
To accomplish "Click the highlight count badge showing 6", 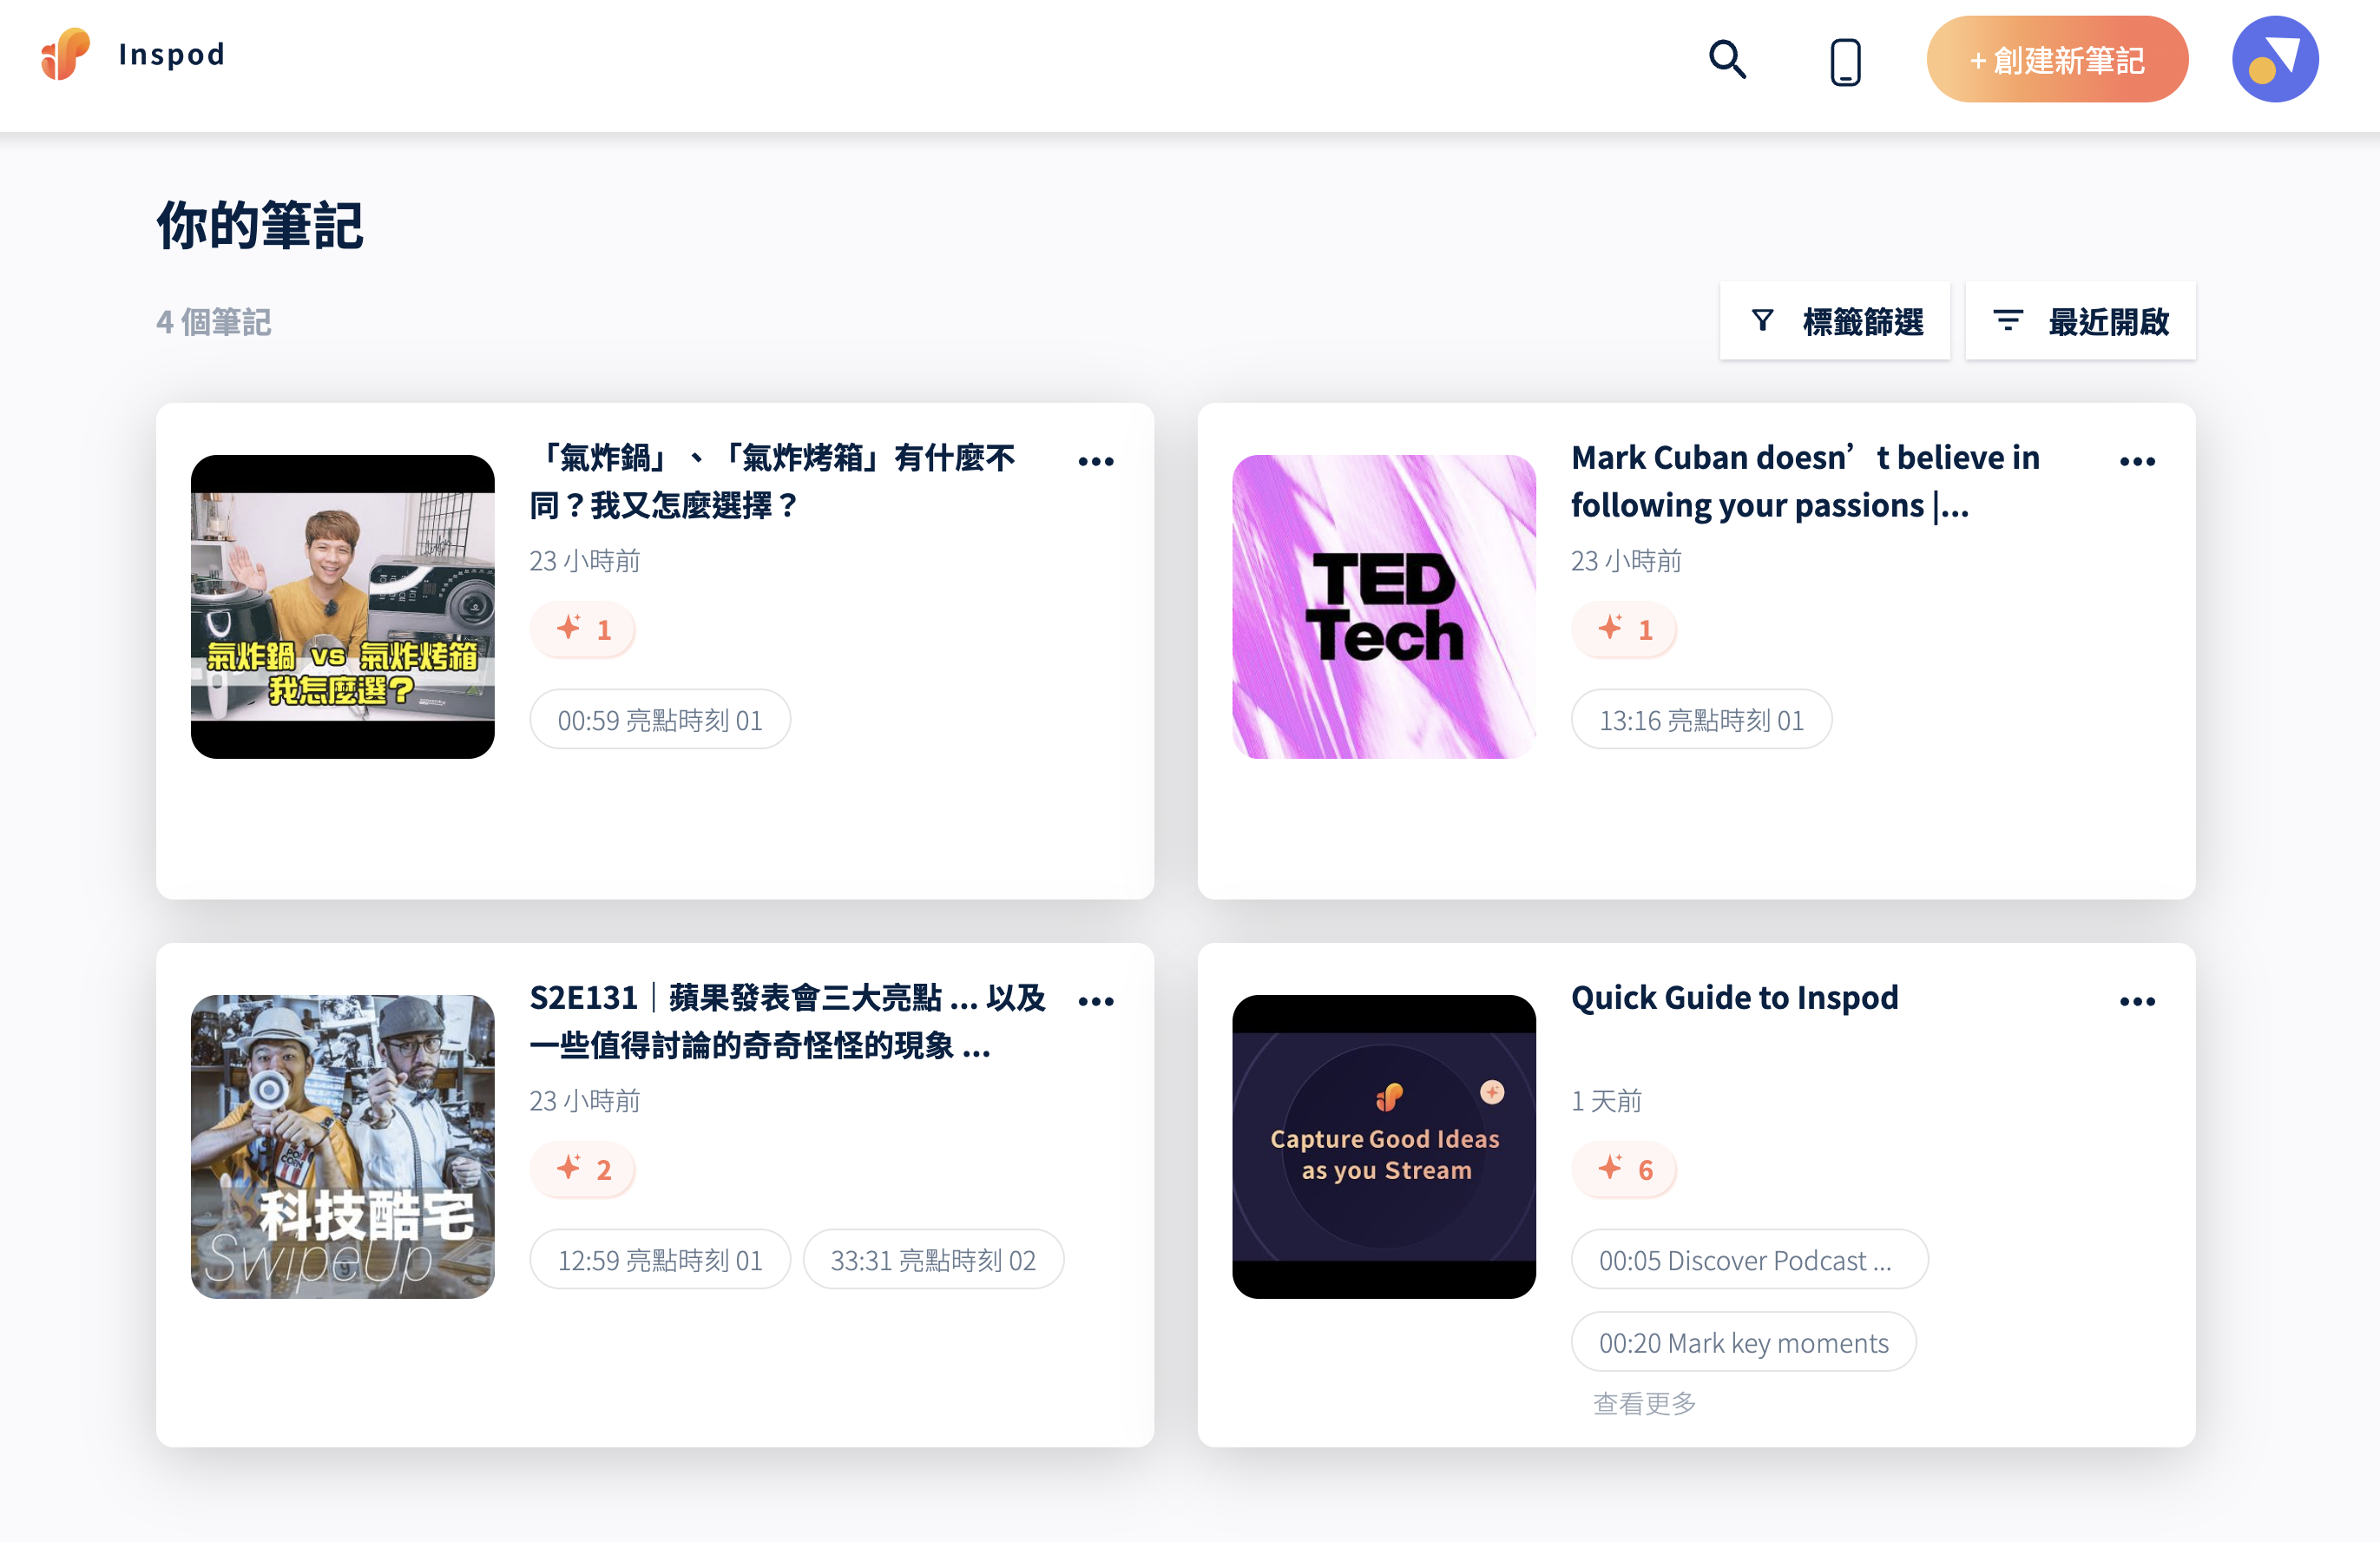I will pos(1624,1169).
